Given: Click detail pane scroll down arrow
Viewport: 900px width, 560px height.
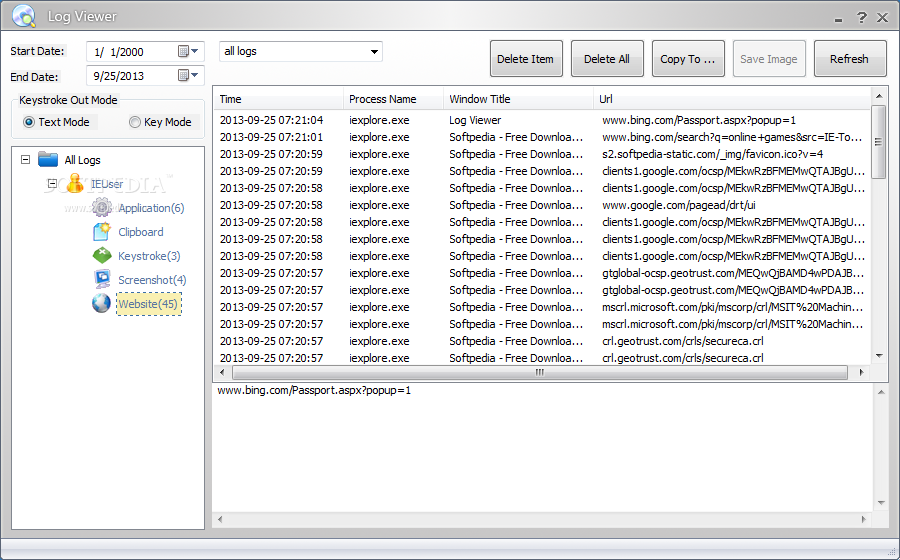Looking at the screenshot, I should click(881, 503).
